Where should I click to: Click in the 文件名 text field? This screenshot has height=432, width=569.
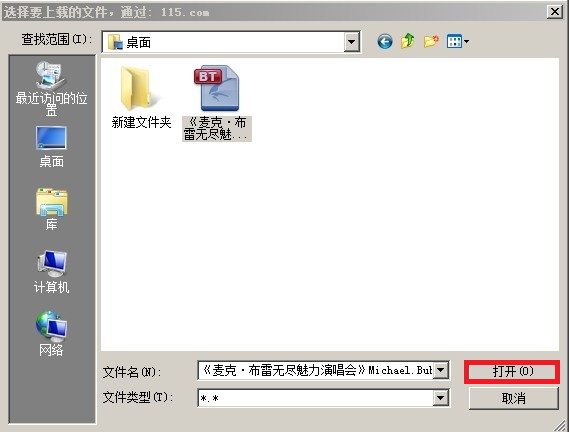(x=316, y=370)
